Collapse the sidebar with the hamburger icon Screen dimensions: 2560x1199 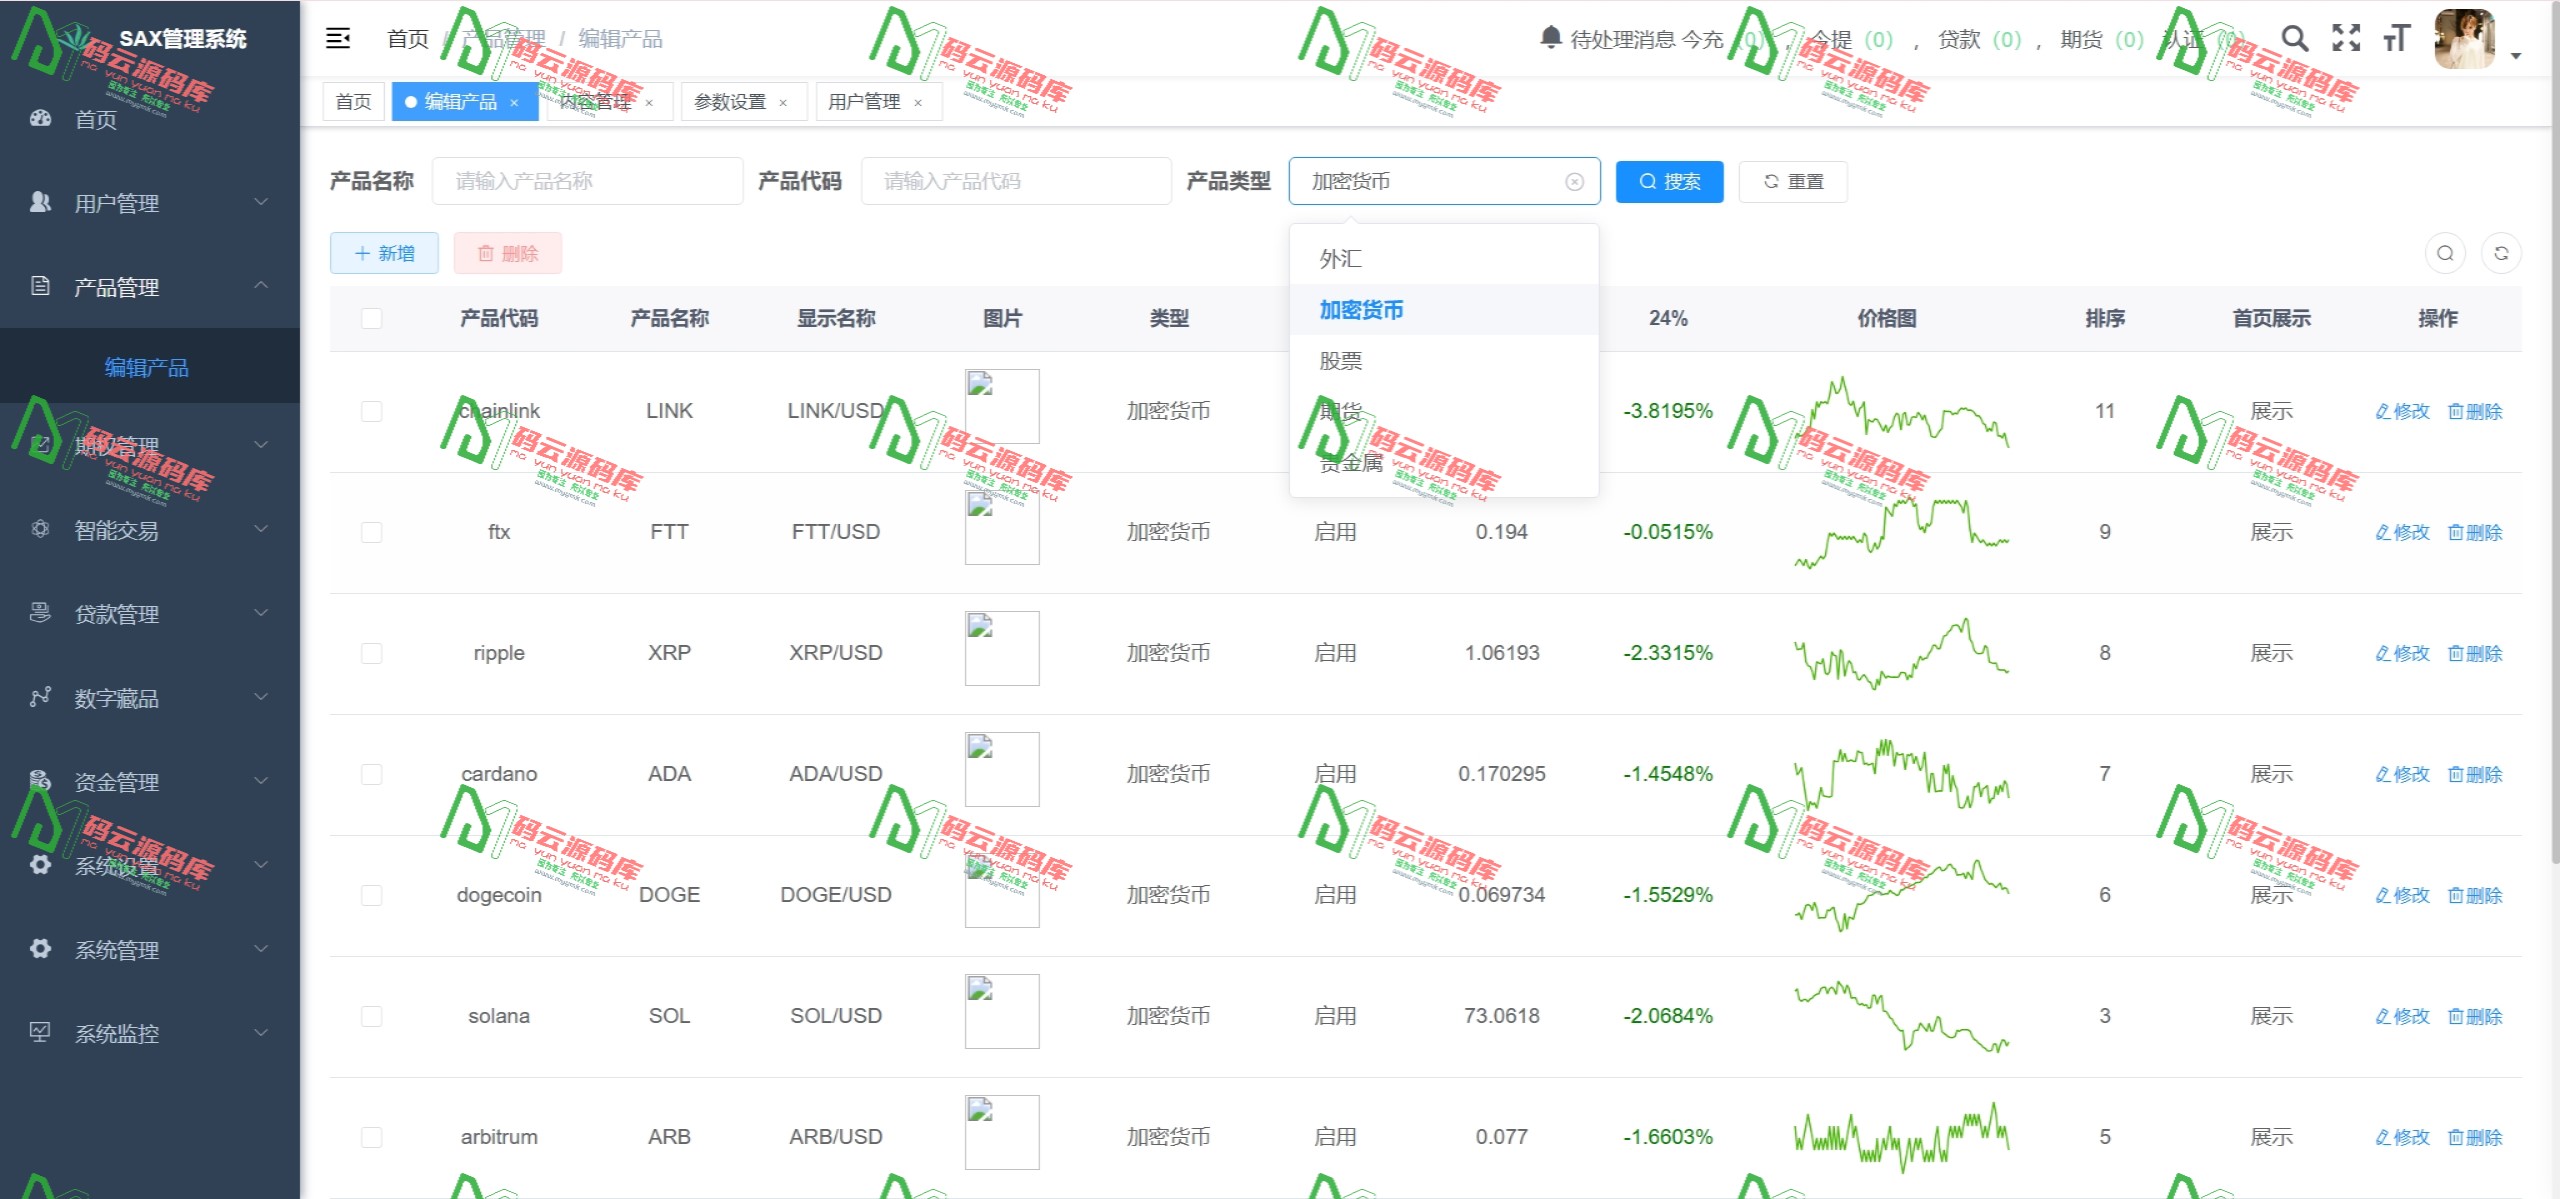pos(338,39)
